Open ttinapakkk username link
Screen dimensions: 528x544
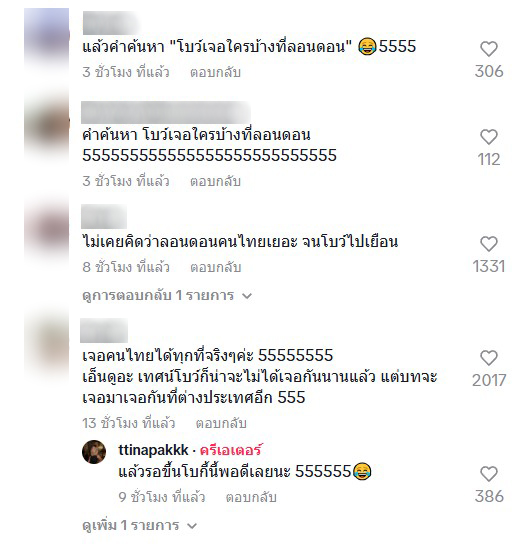153,450
